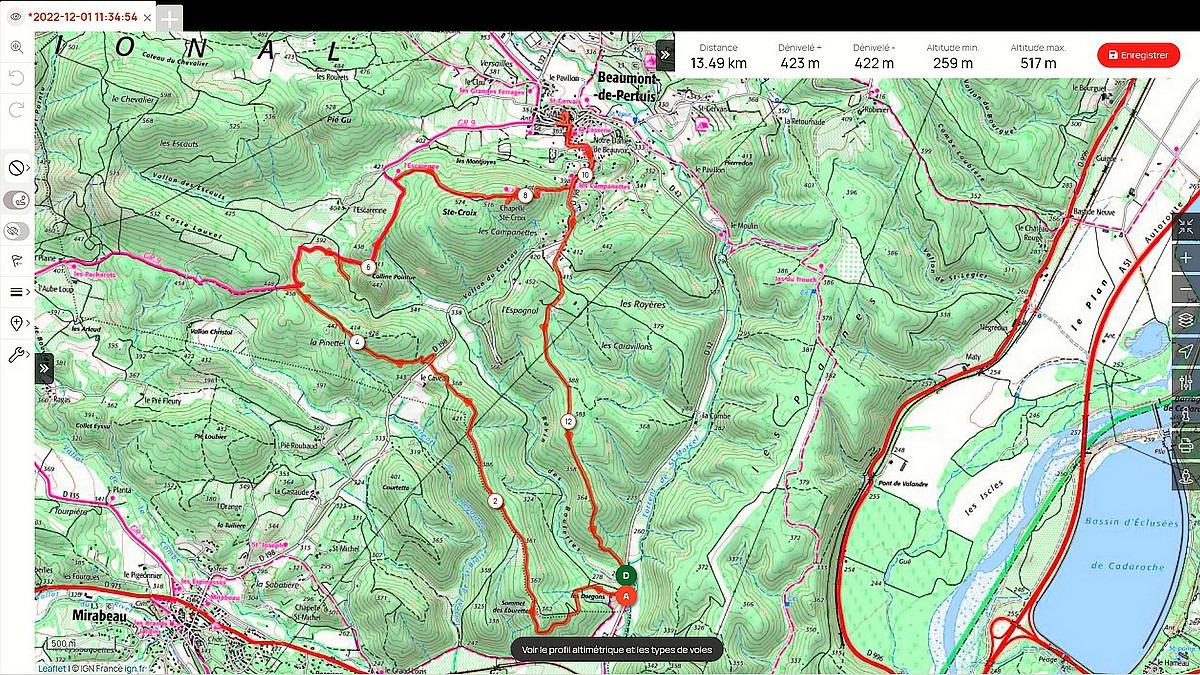Exit fullscreen with the collapse-arrows icon
The image size is (1200, 675).
tap(1186, 226)
